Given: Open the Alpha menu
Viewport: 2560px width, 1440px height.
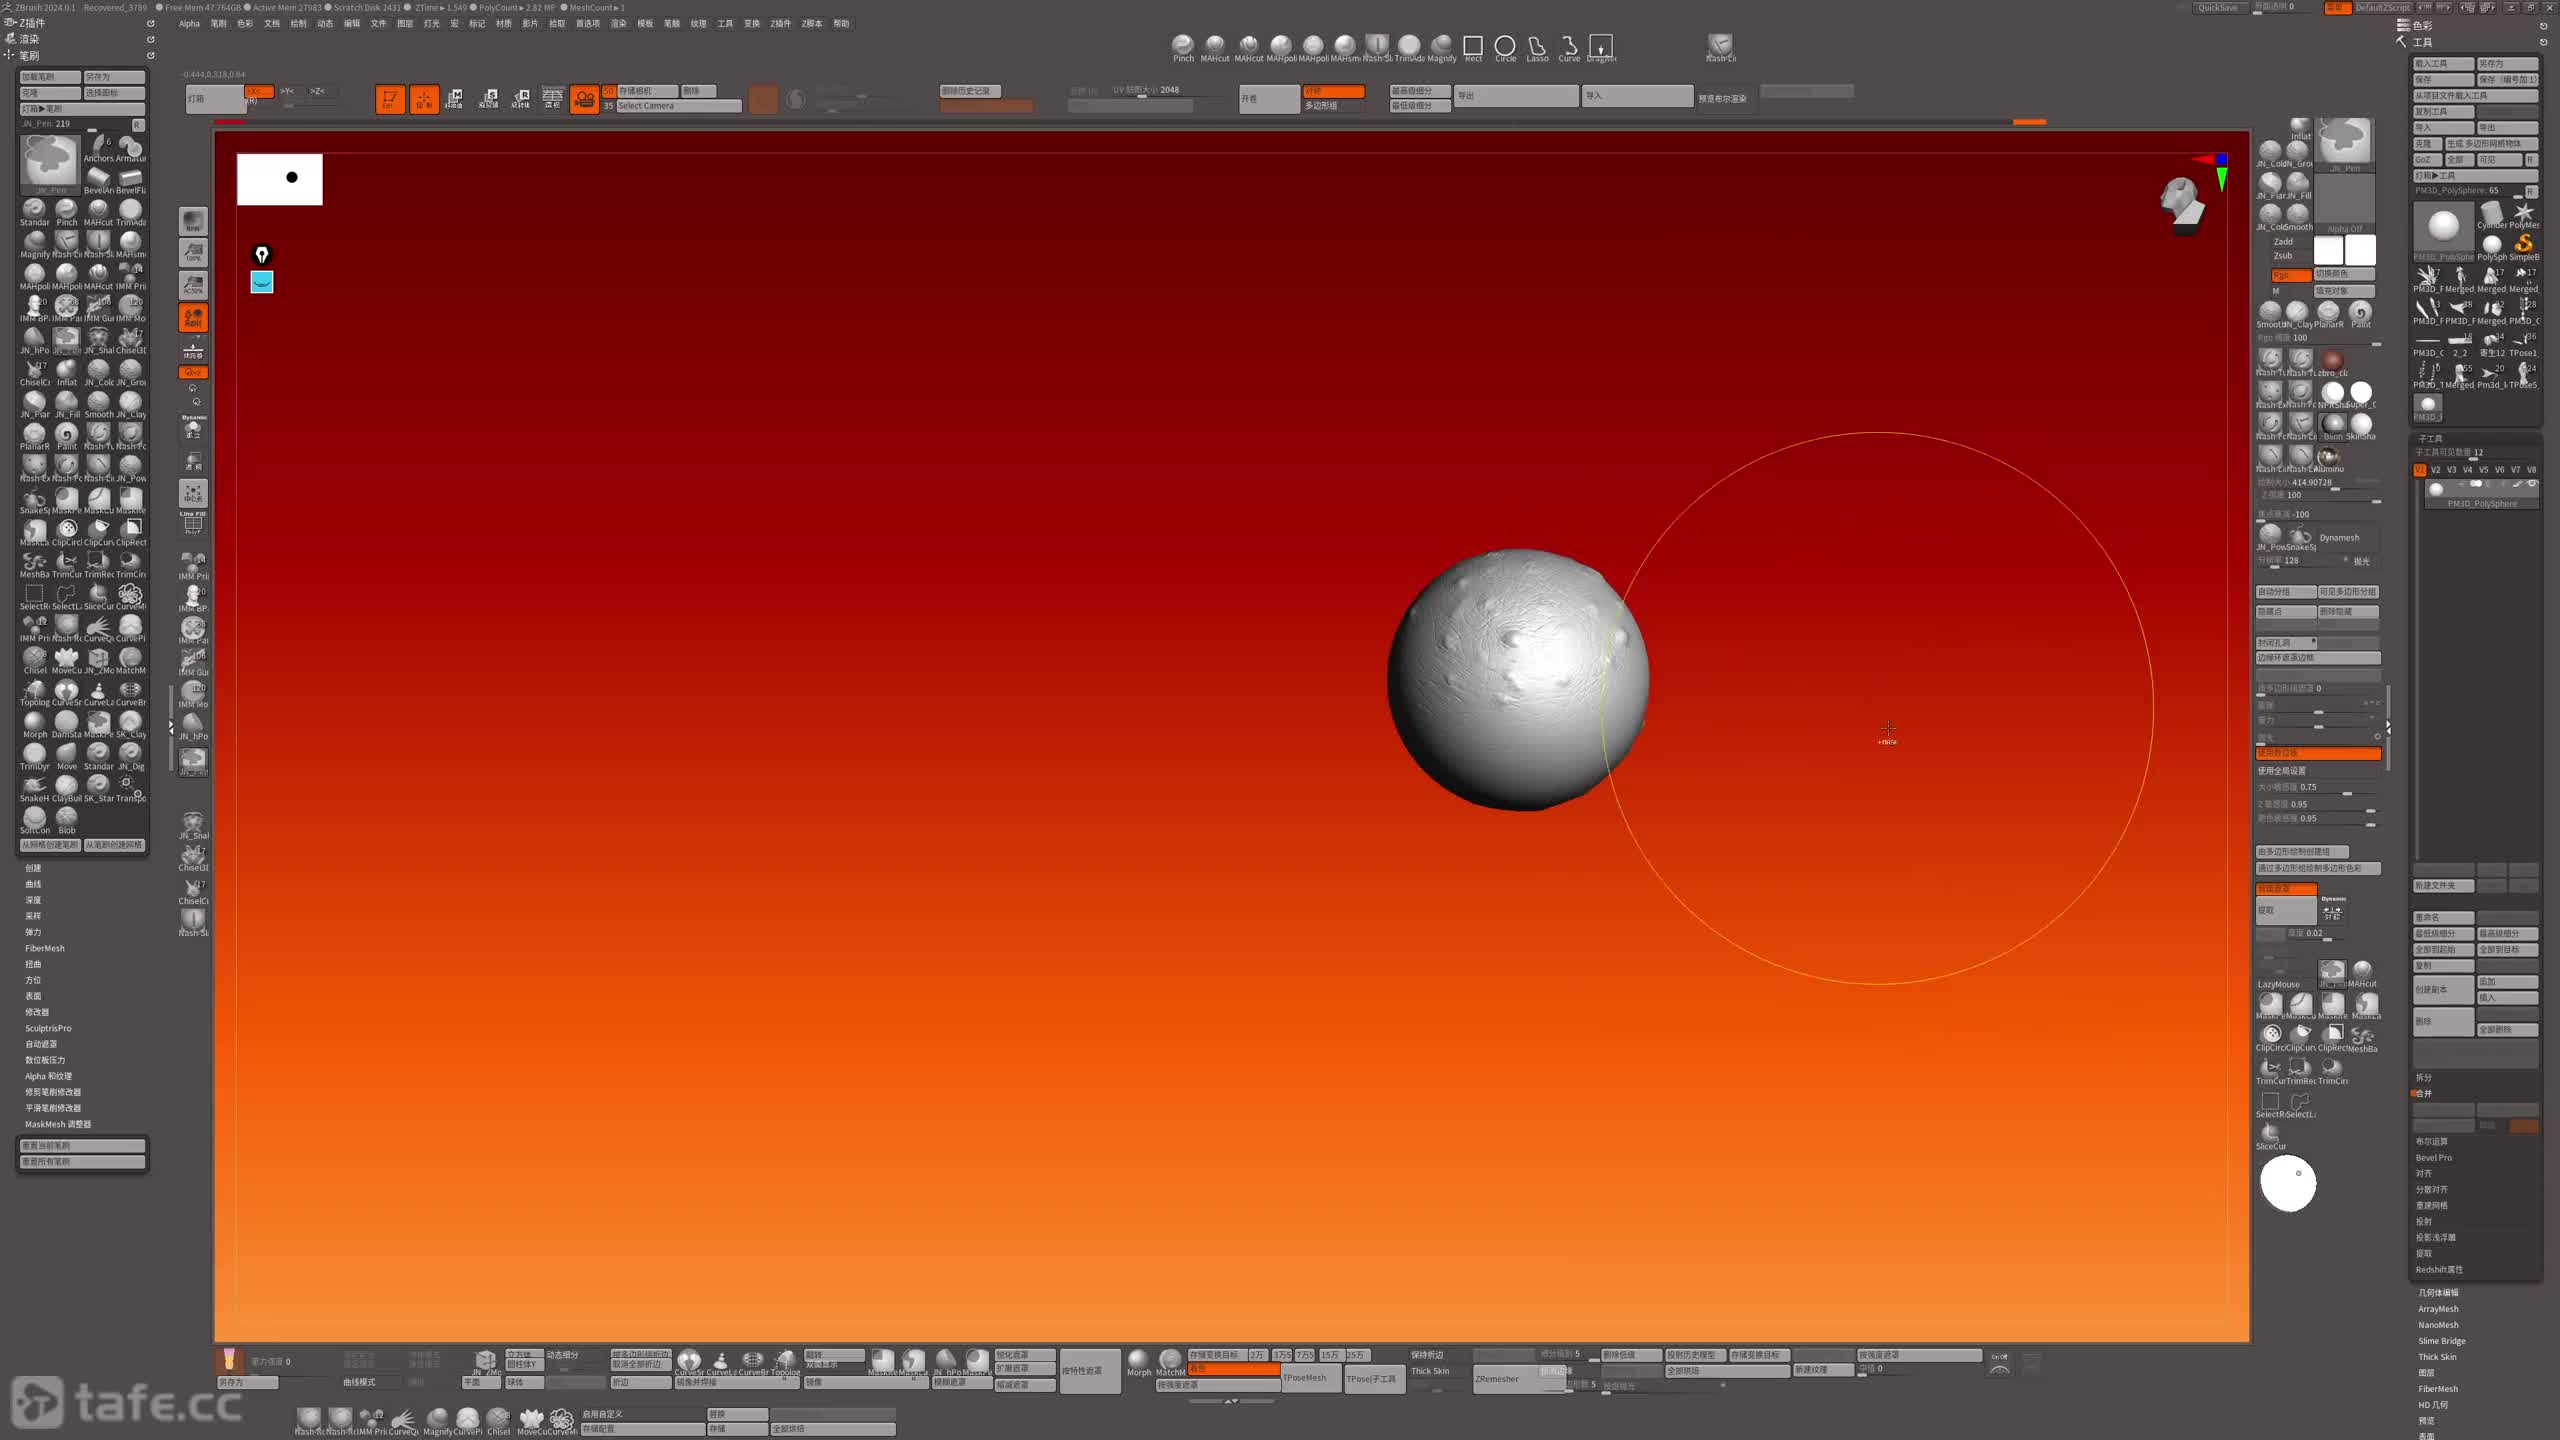Looking at the screenshot, I should point(189,24).
